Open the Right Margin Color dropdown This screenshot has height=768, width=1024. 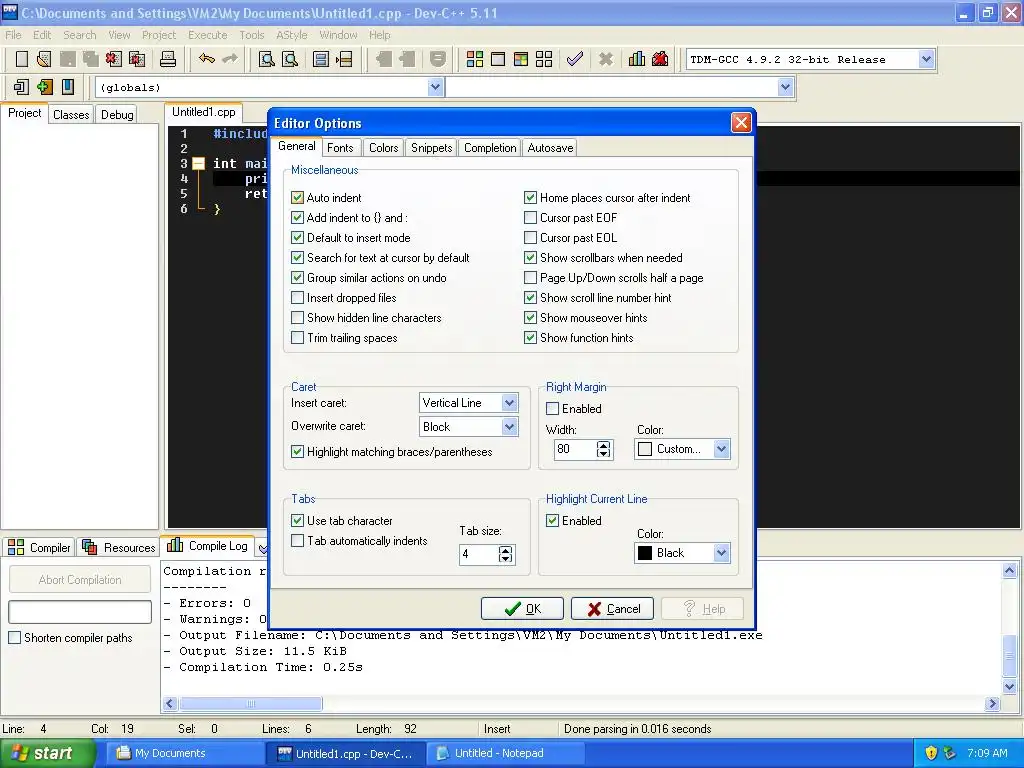(721, 449)
